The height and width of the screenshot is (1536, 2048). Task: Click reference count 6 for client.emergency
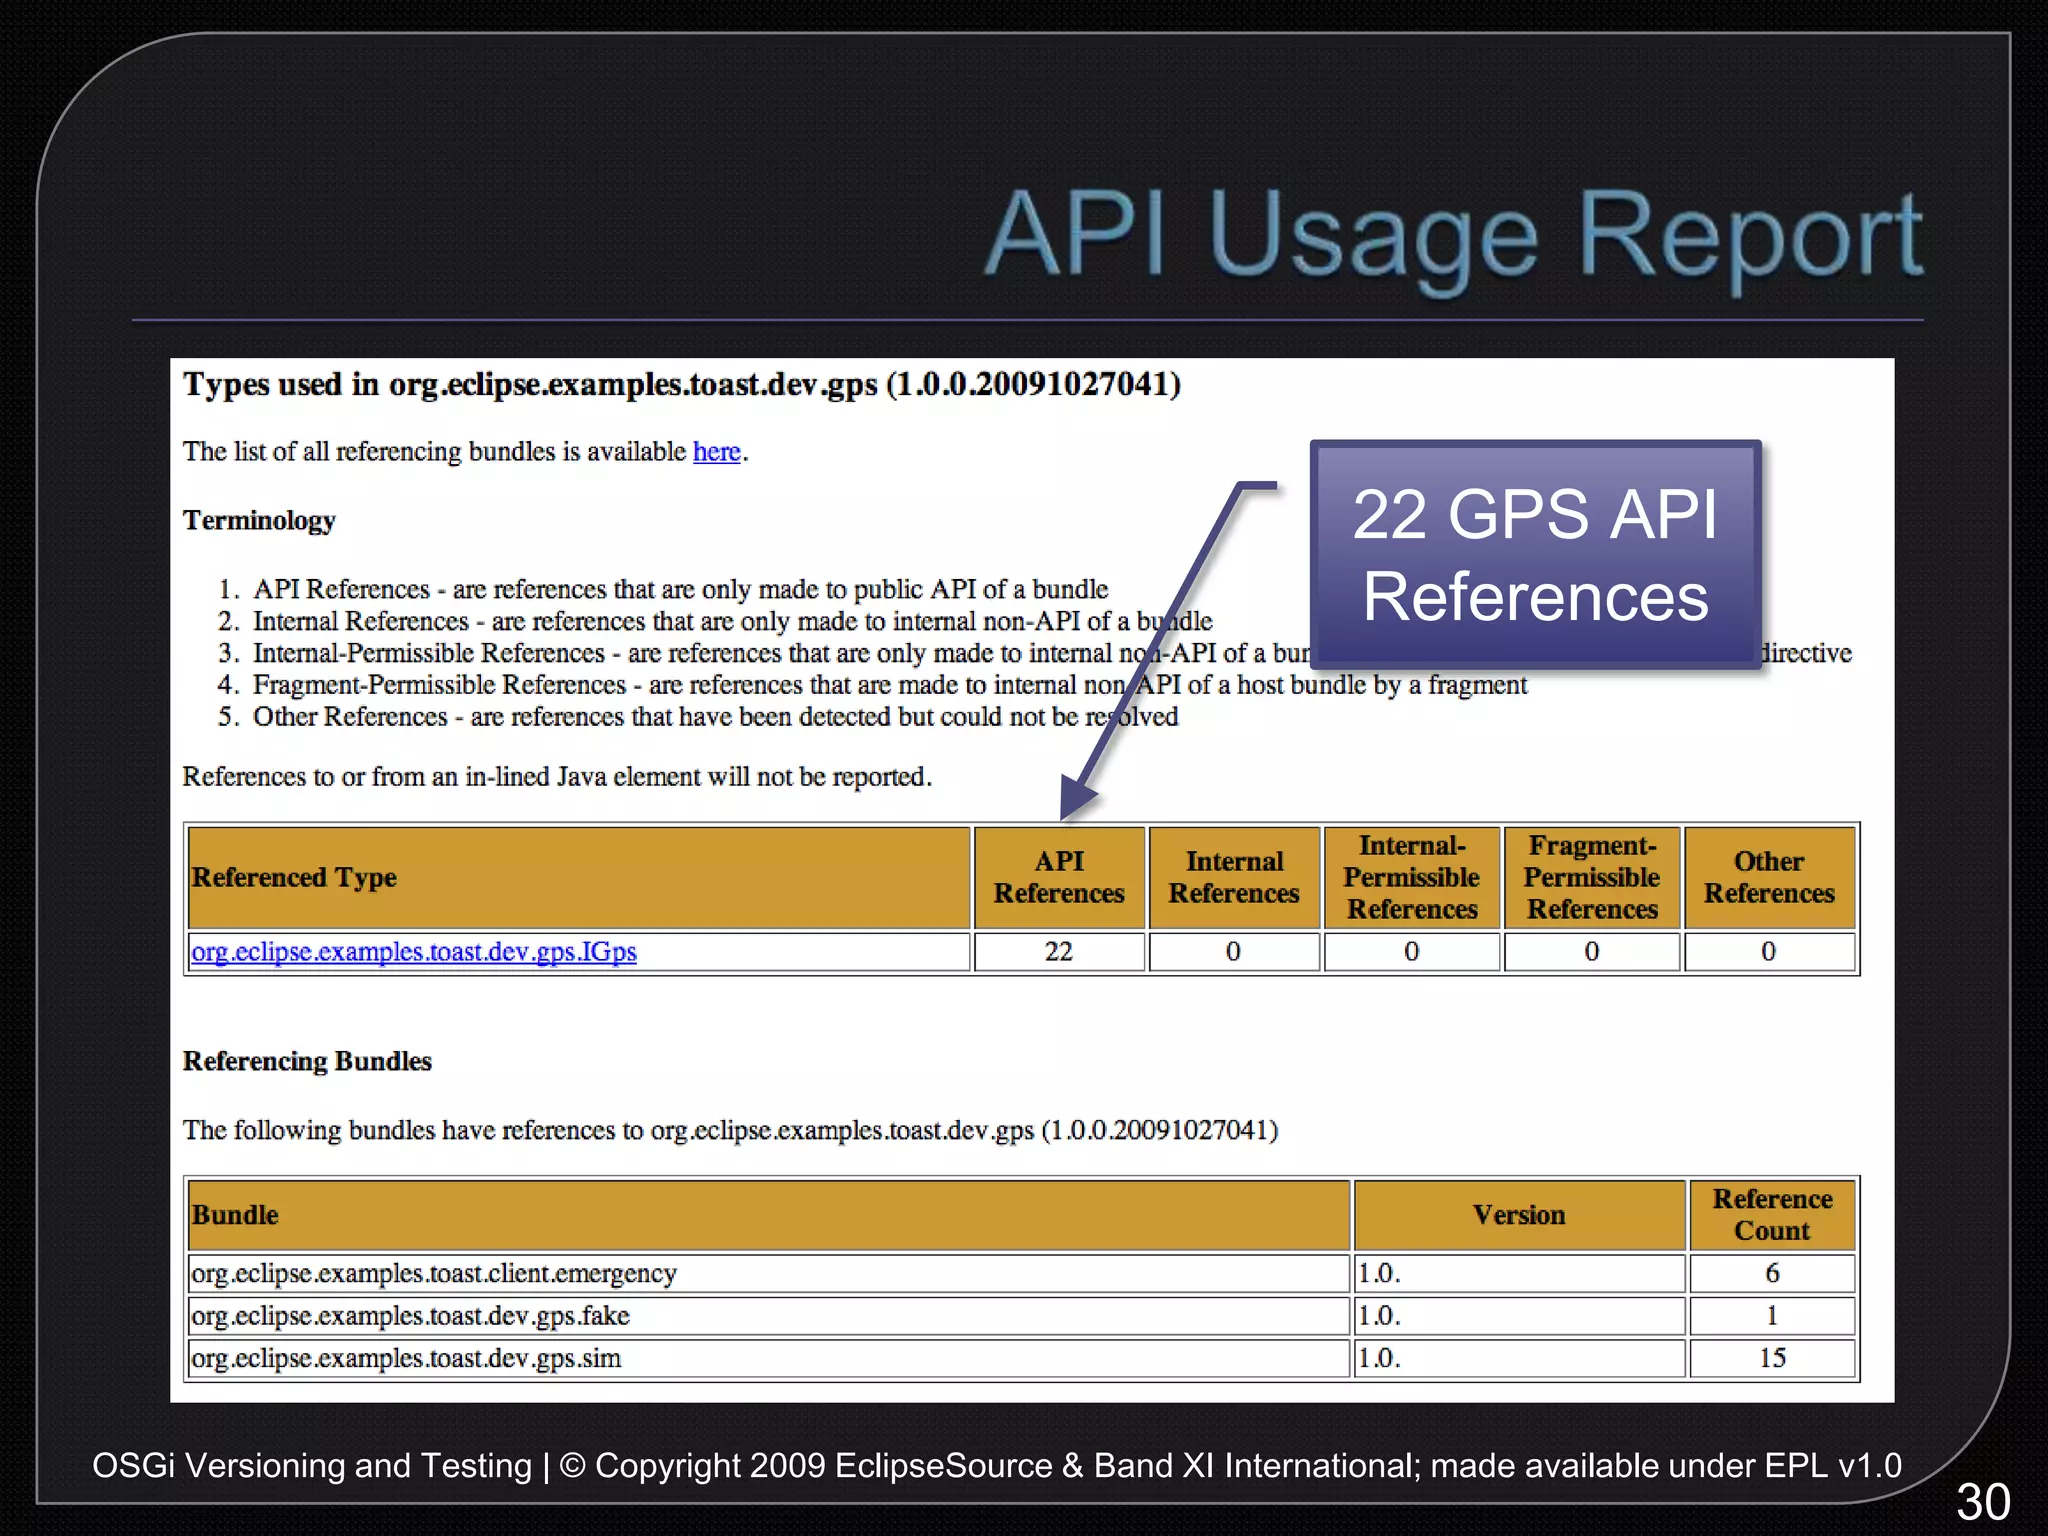tap(1773, 1273)
